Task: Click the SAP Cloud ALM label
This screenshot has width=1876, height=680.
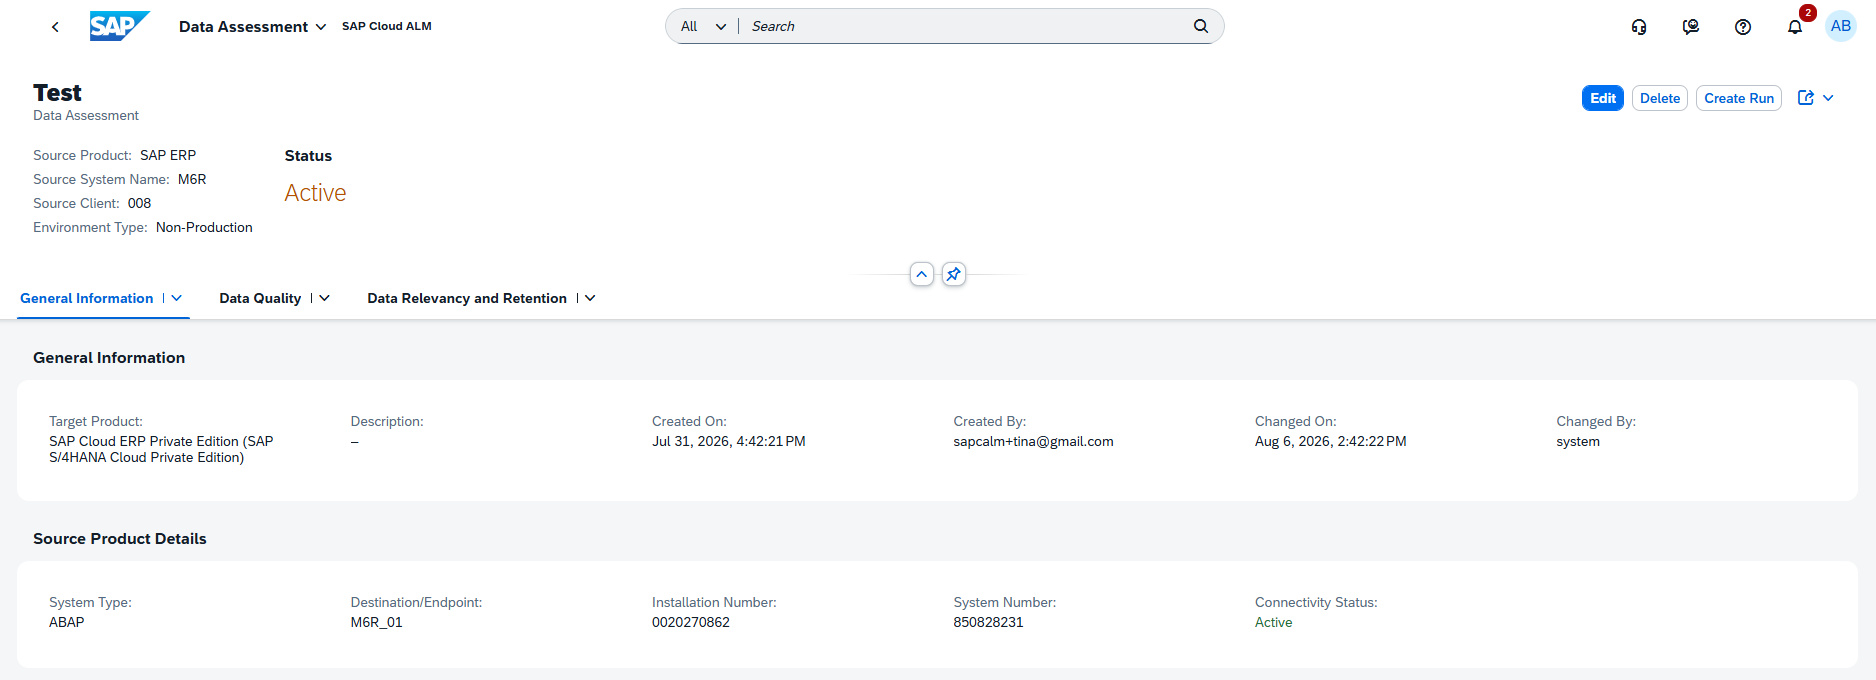Action: tap(387, 26)
